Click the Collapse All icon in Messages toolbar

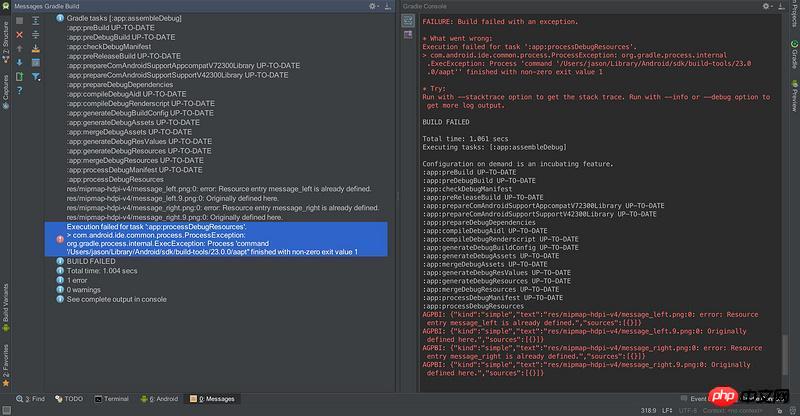pos(36,35)
